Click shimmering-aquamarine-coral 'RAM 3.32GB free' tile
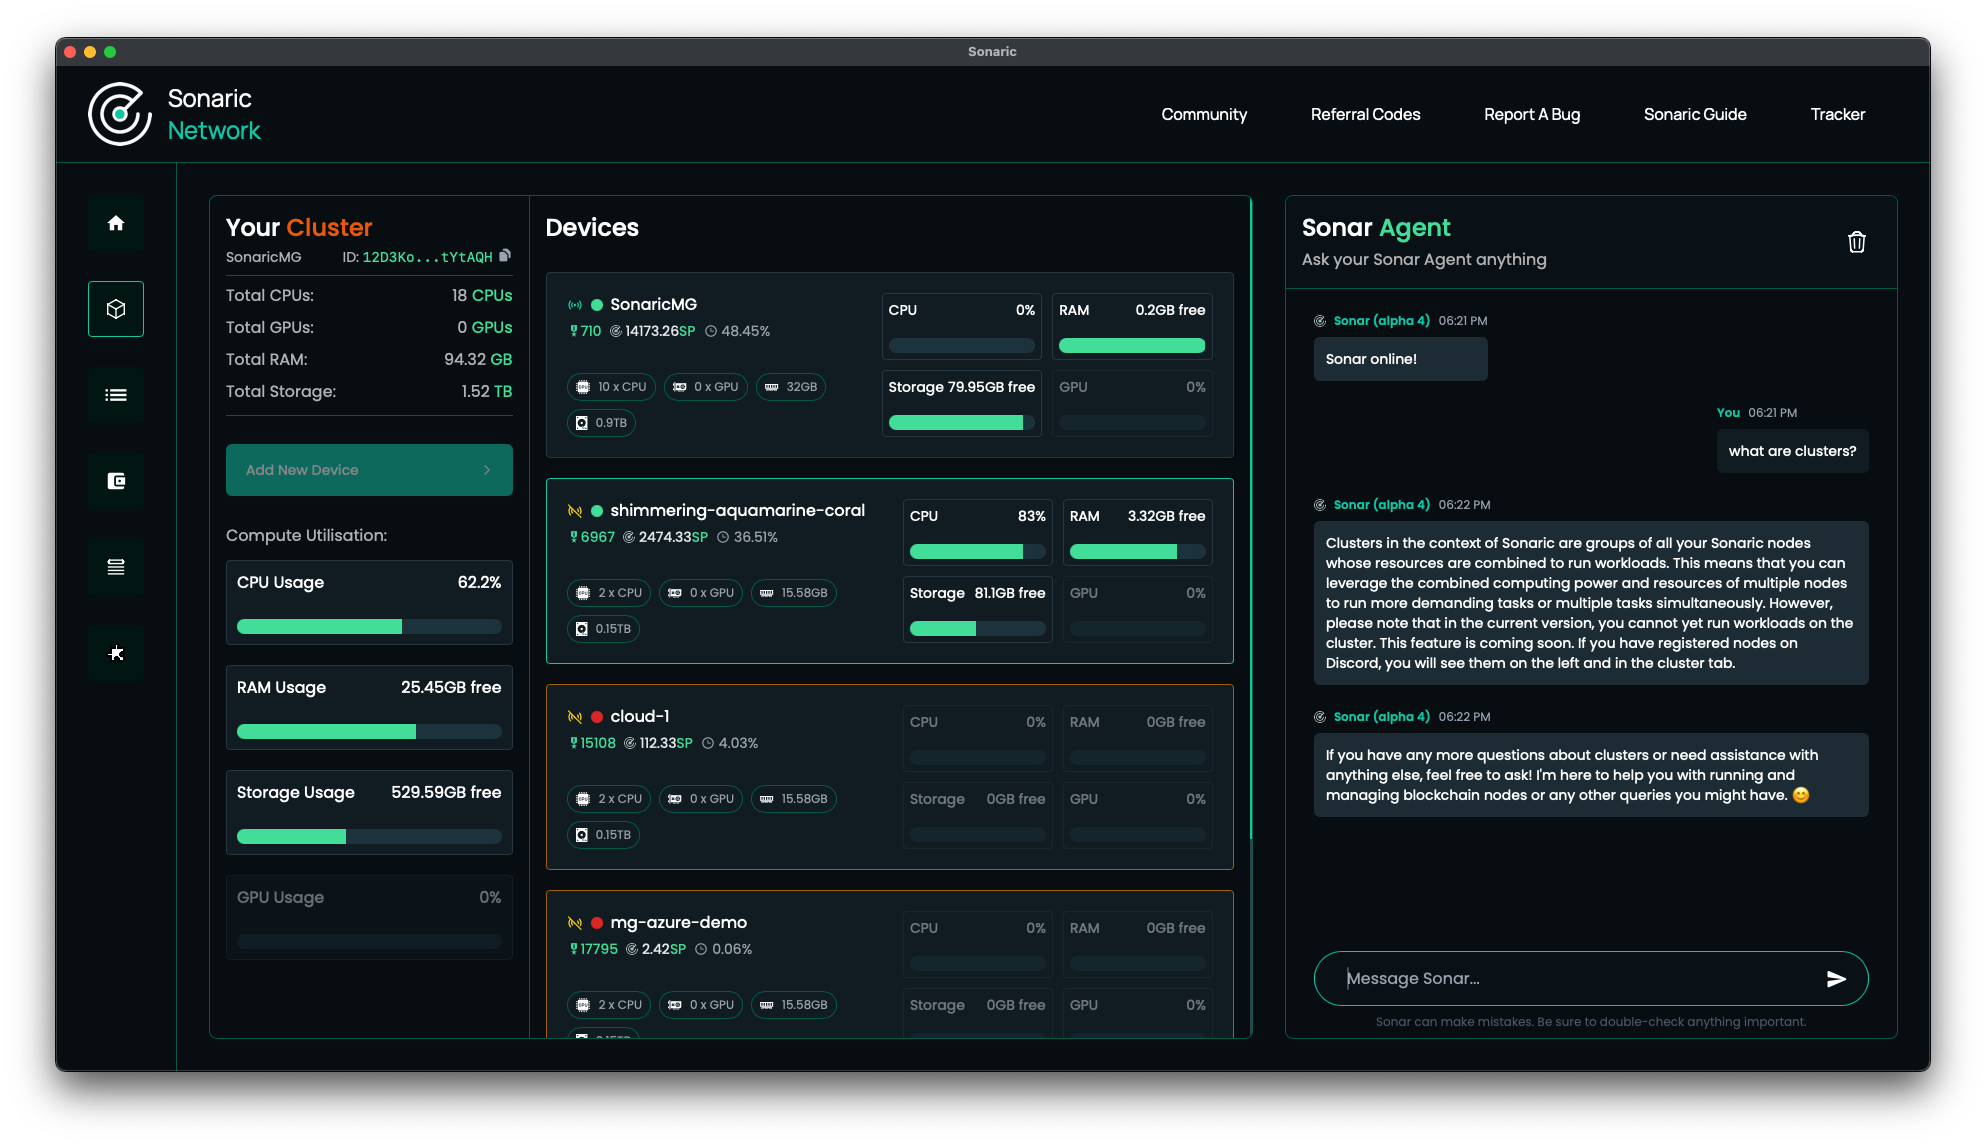The width and height of the screenshot is (1986, 1145). [x=1138, y=532]
